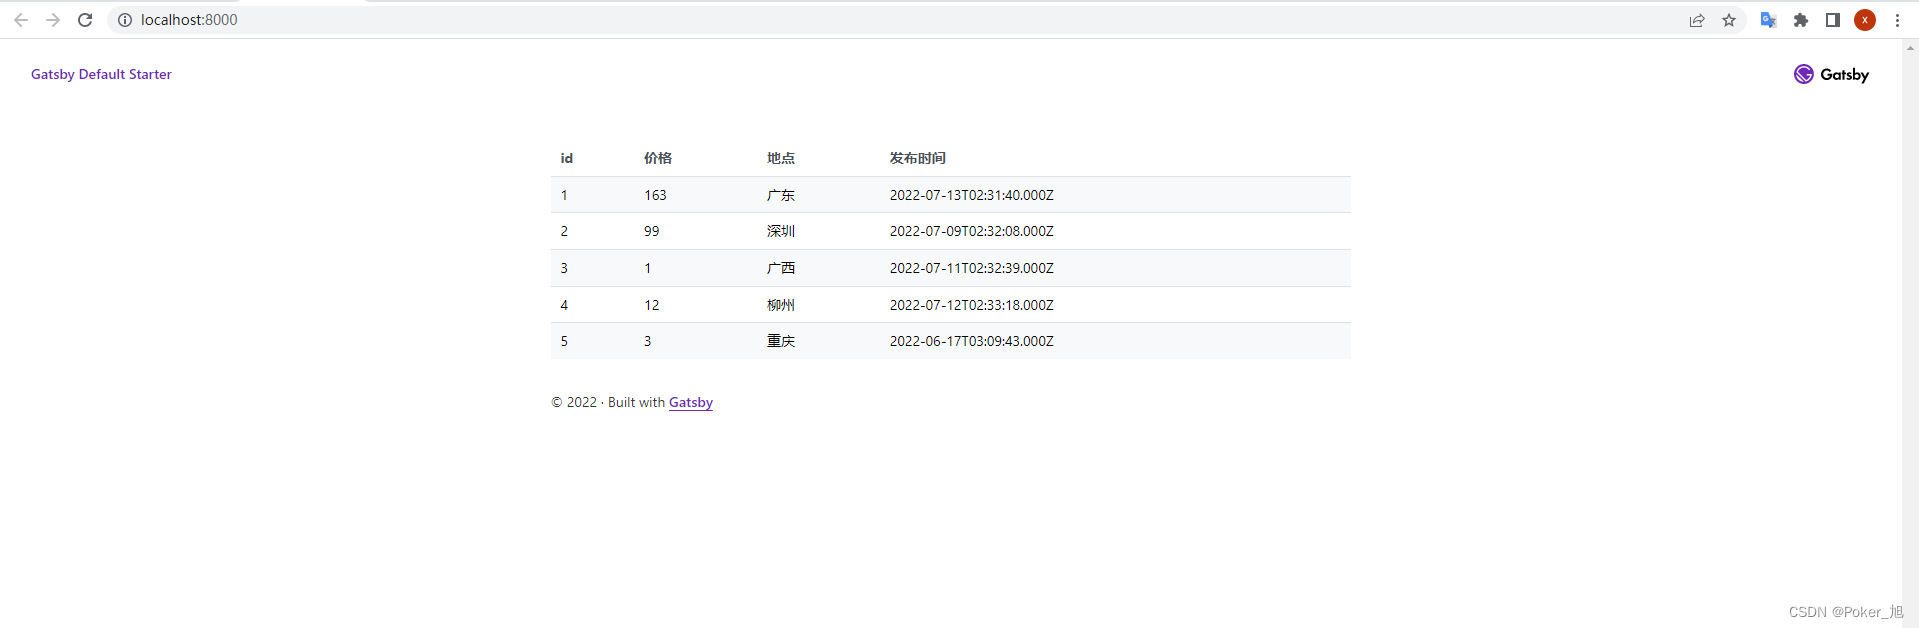Click id cell in the 广西 row

(x=564, y=268)
